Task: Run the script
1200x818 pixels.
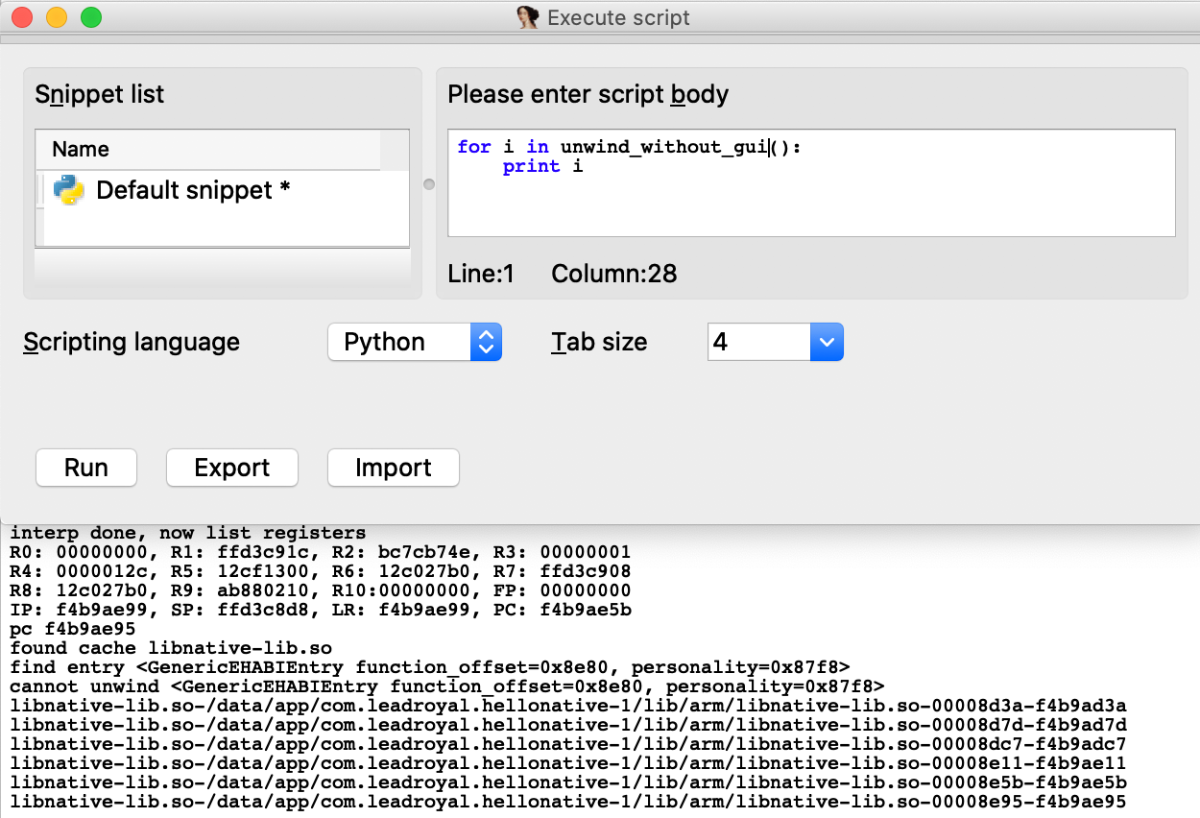Action: tap(86, 468)
